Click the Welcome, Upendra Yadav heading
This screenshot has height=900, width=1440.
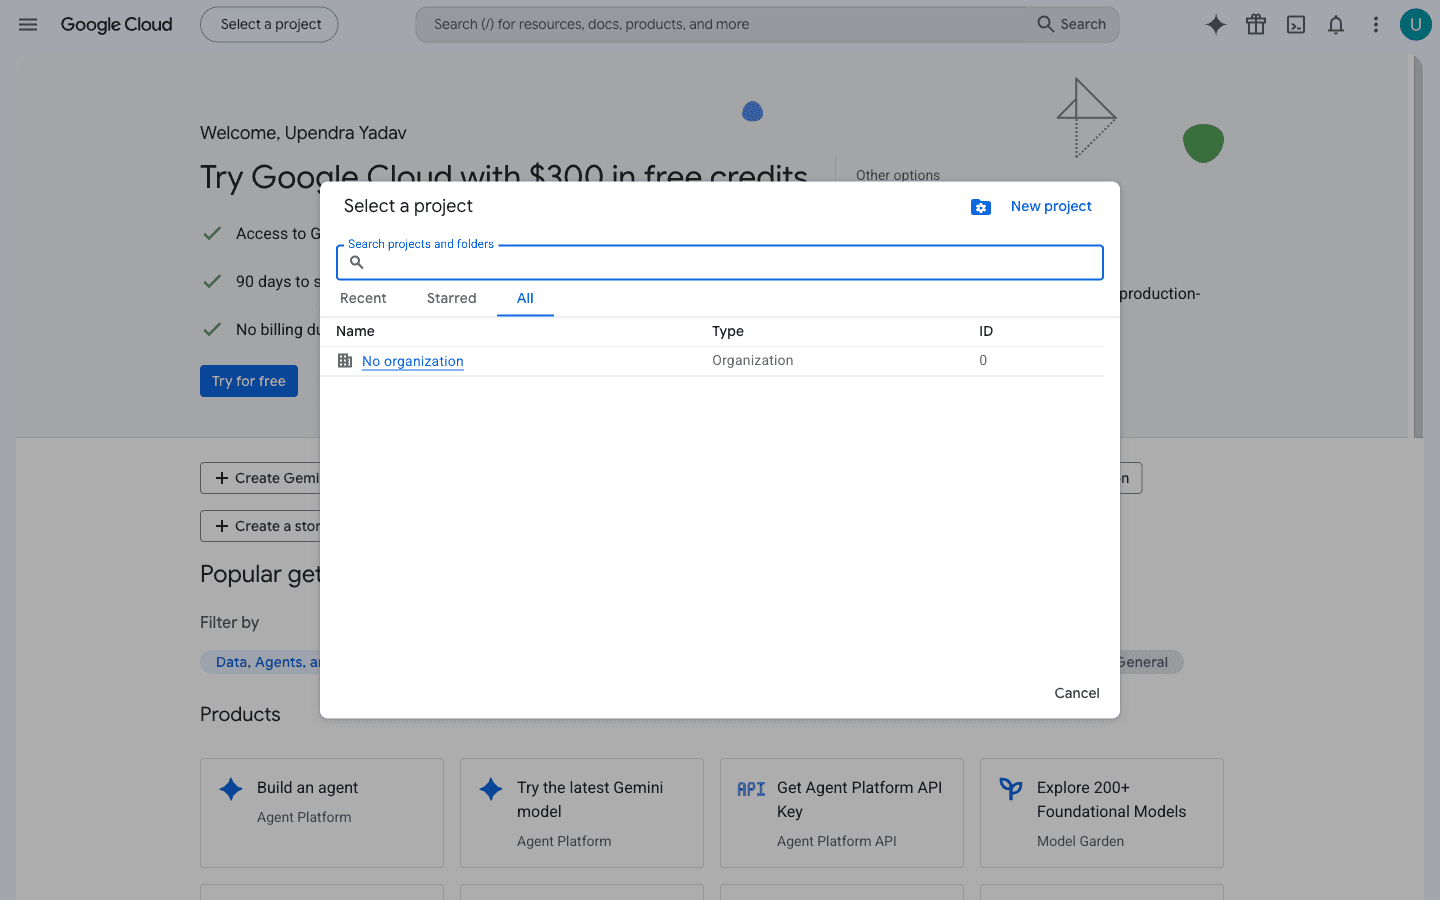(303, 133)
